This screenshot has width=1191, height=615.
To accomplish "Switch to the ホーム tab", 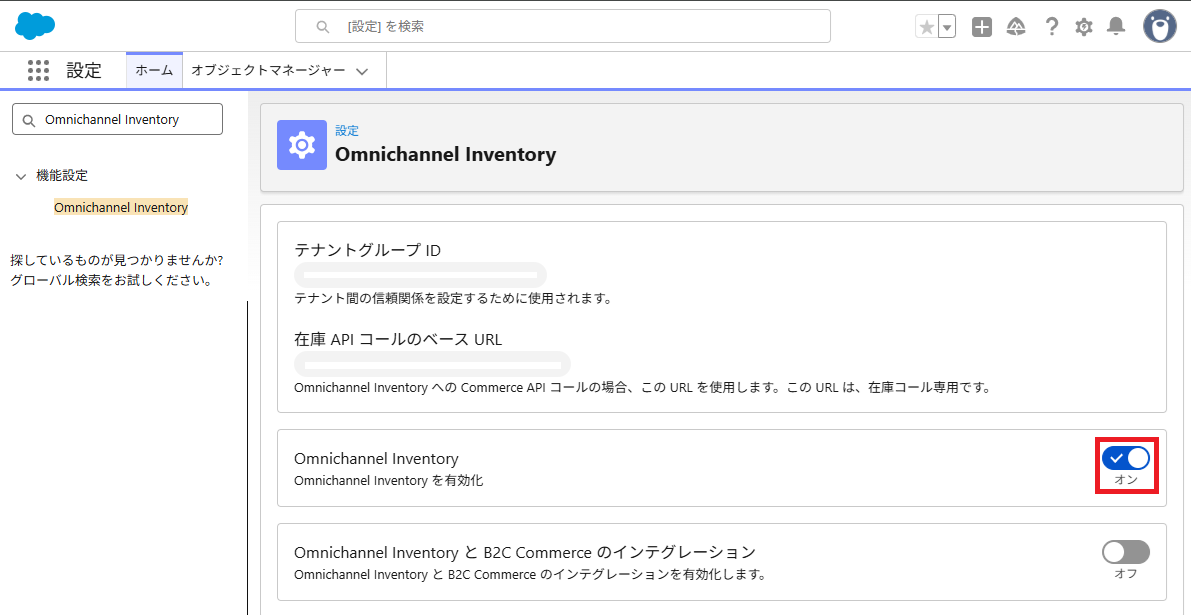I will point(154,70).
